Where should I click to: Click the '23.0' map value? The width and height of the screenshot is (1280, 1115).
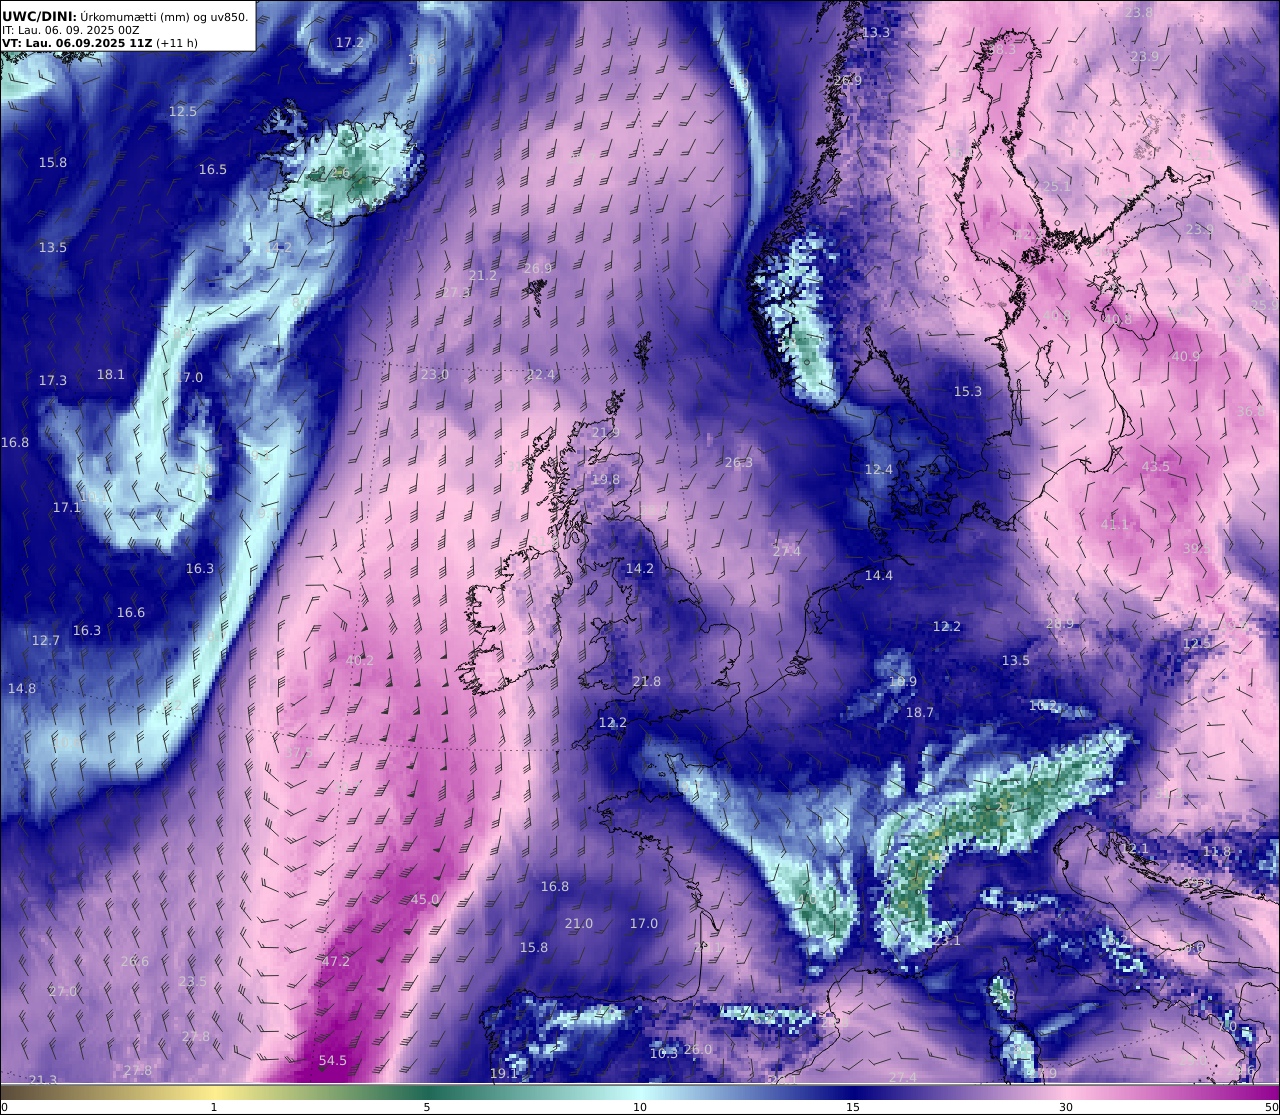[x=434, y=375]
